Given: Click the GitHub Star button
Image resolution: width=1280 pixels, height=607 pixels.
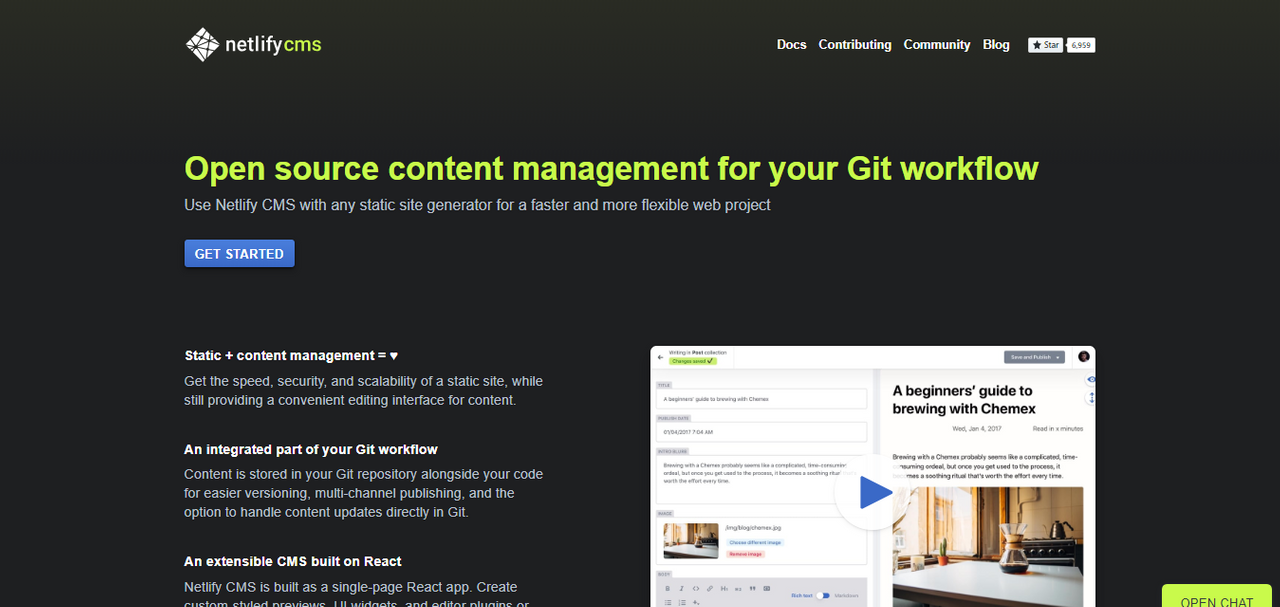Looking at the screenshot, I should click(1045, 45).
